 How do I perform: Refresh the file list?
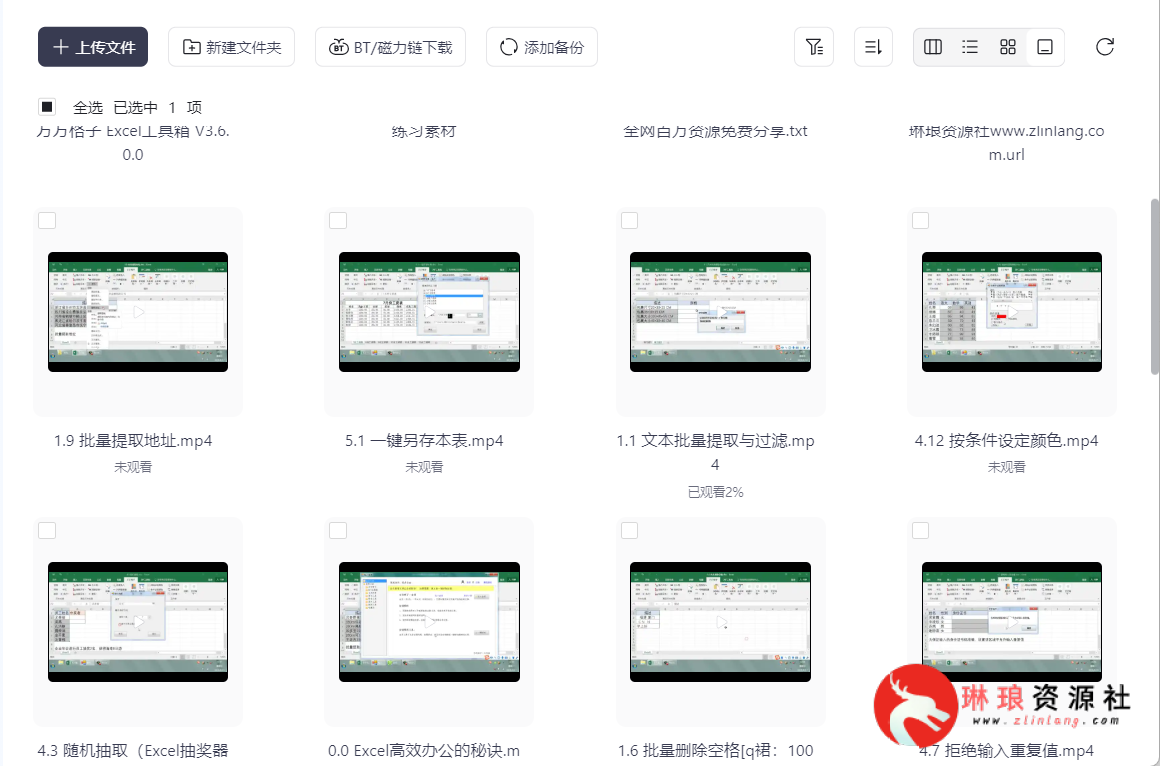tap(1105, 47)
